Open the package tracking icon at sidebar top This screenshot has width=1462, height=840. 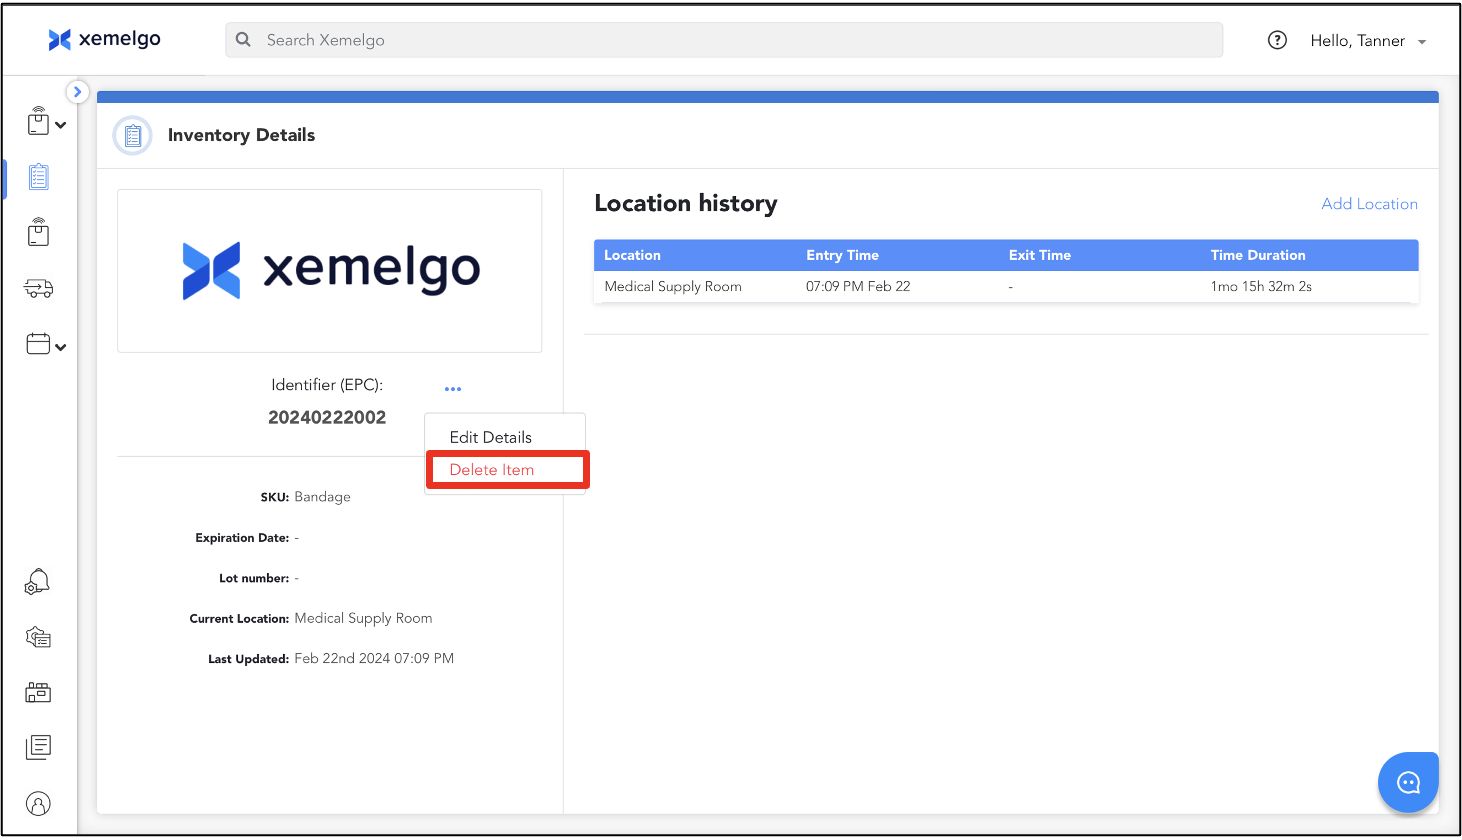pyautogui.click(x=38, y=121)
